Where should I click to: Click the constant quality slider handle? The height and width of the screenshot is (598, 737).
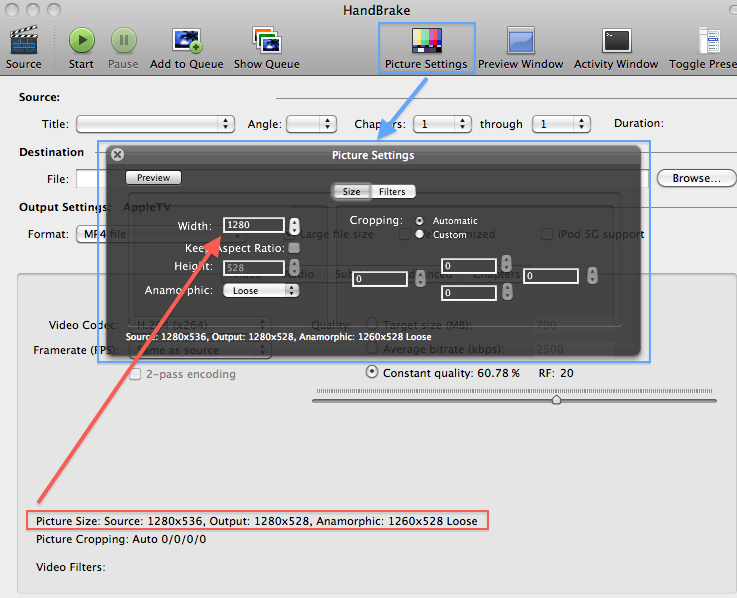point(557,400)
